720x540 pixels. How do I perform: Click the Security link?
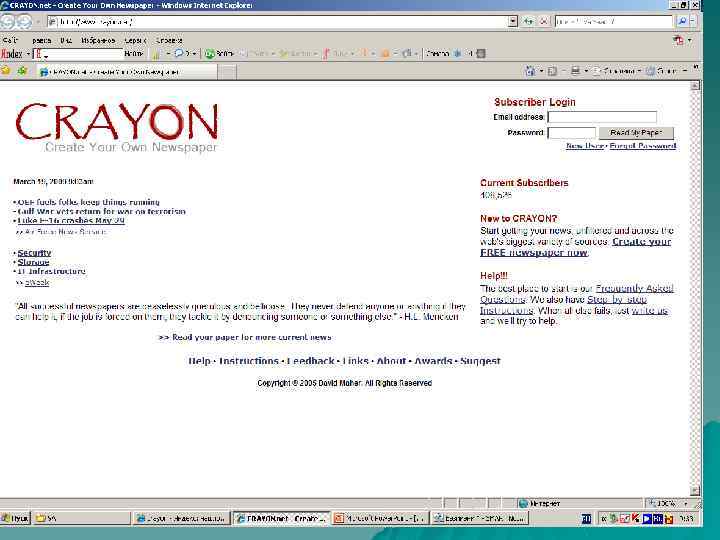tap(34, 253)
